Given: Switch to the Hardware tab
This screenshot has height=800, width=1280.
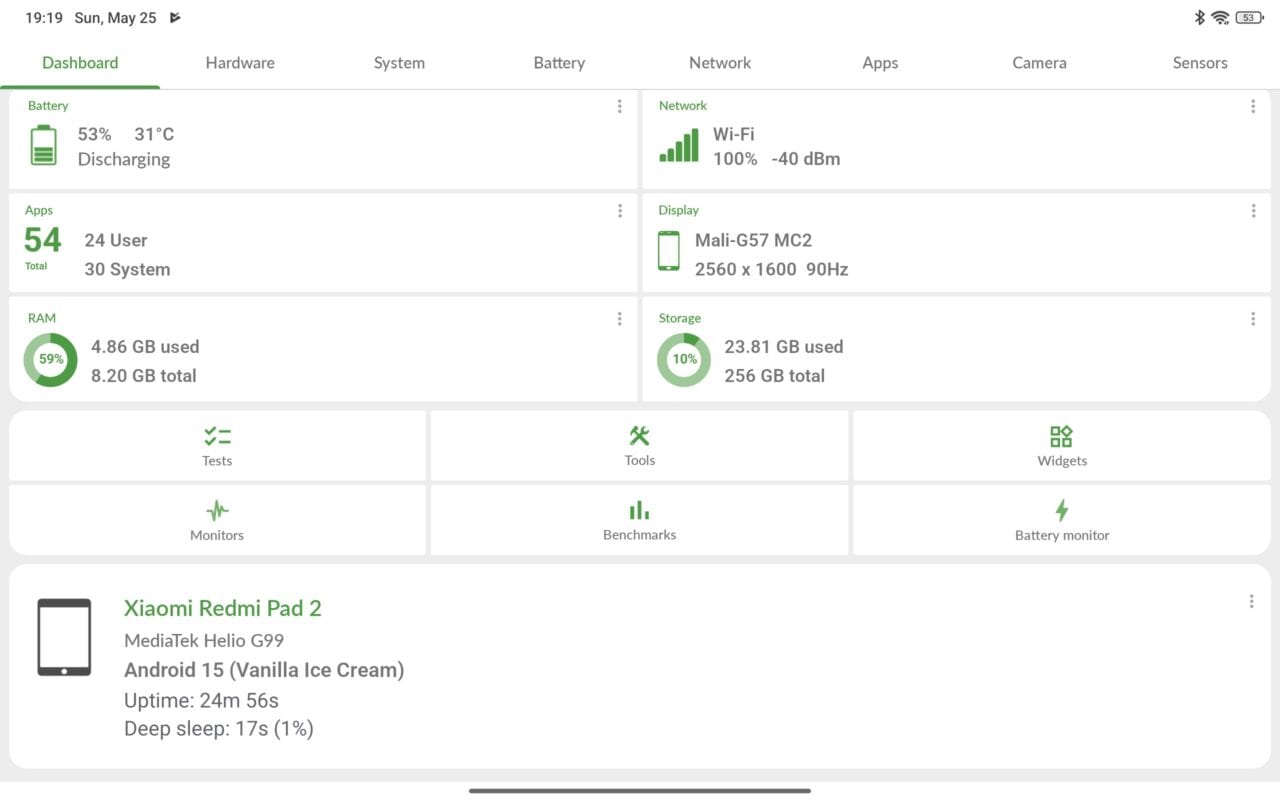Looking at the screenshot, I should pos(240,63).
